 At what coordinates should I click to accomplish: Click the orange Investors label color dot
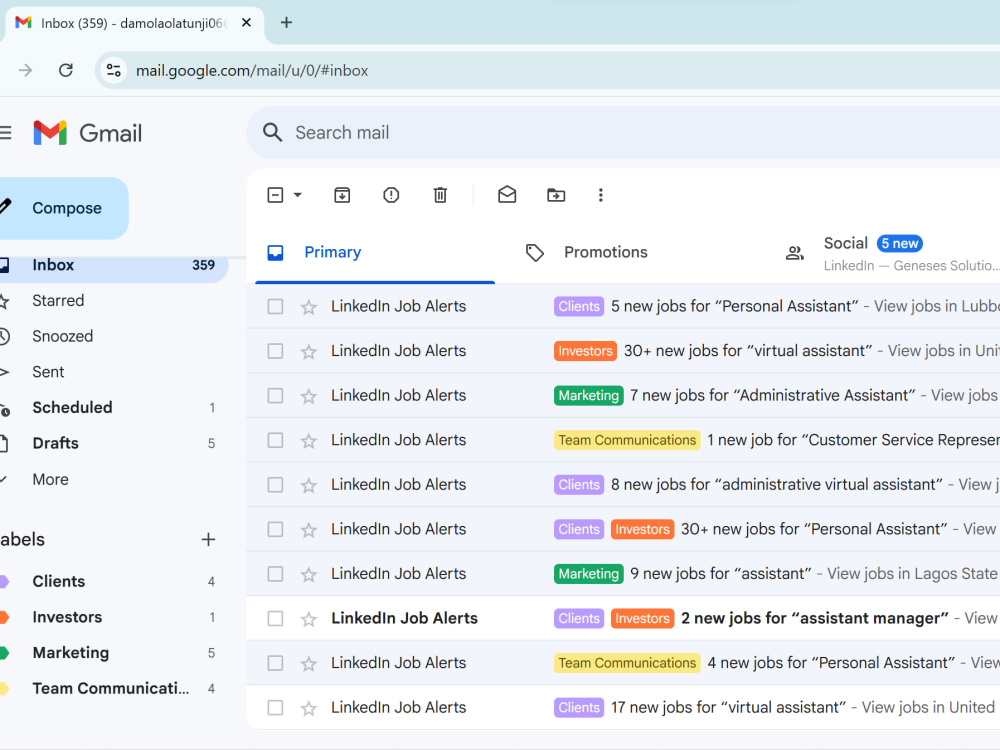[x=3, y=617]
